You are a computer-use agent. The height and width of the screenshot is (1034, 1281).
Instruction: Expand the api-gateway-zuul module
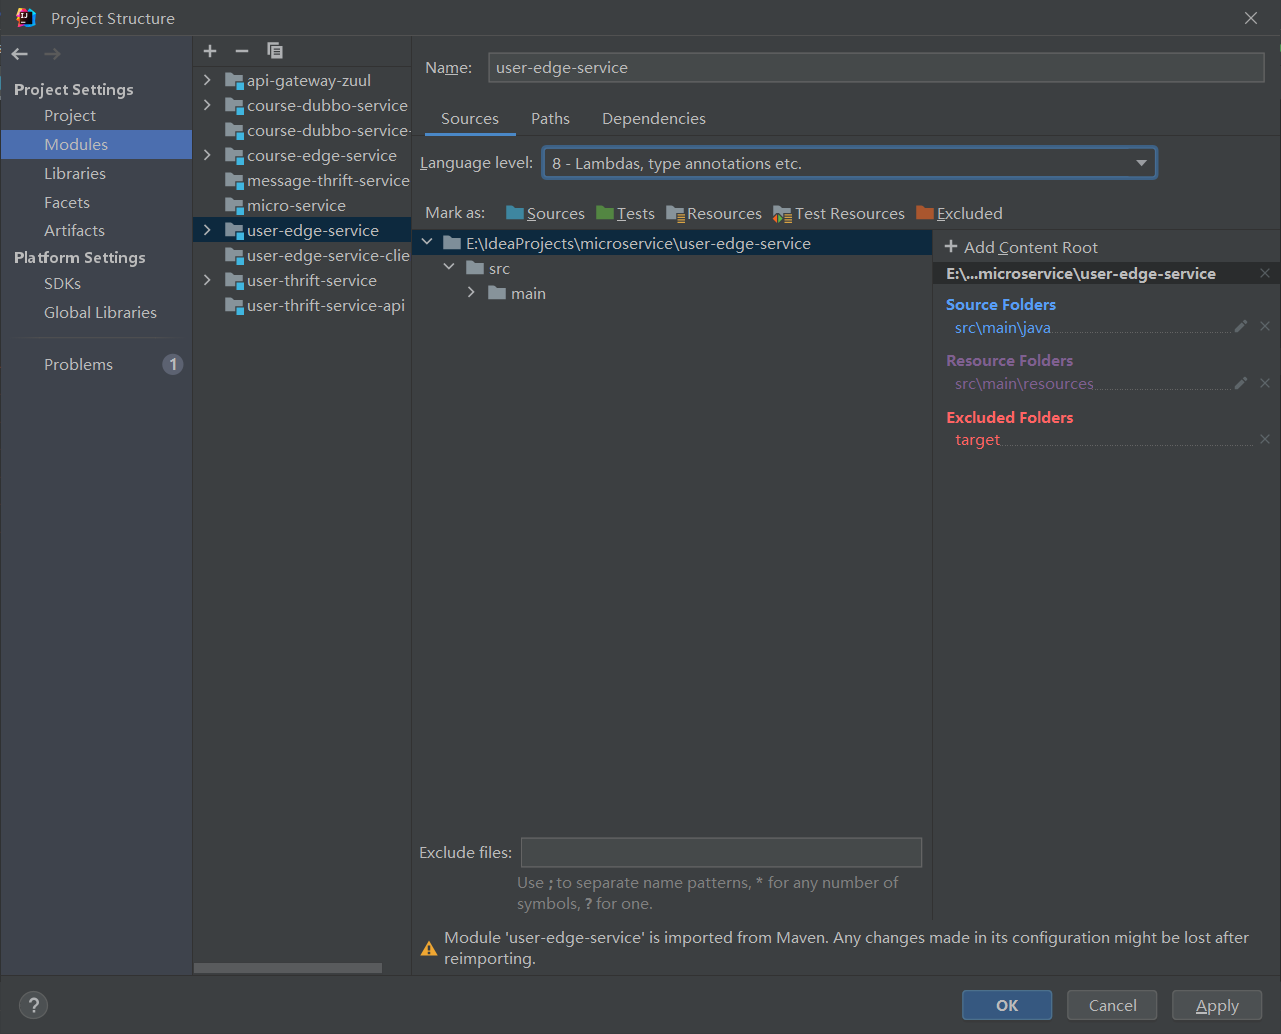[x=207, y=80]
